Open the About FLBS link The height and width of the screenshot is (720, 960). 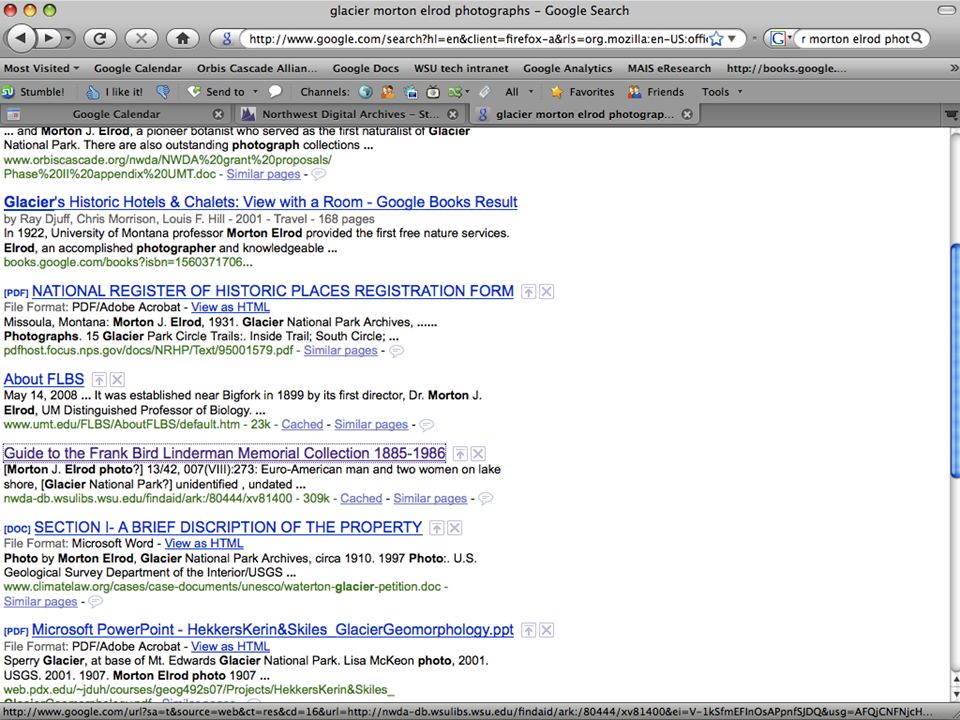pyautogui.click(x=43, y=379)
